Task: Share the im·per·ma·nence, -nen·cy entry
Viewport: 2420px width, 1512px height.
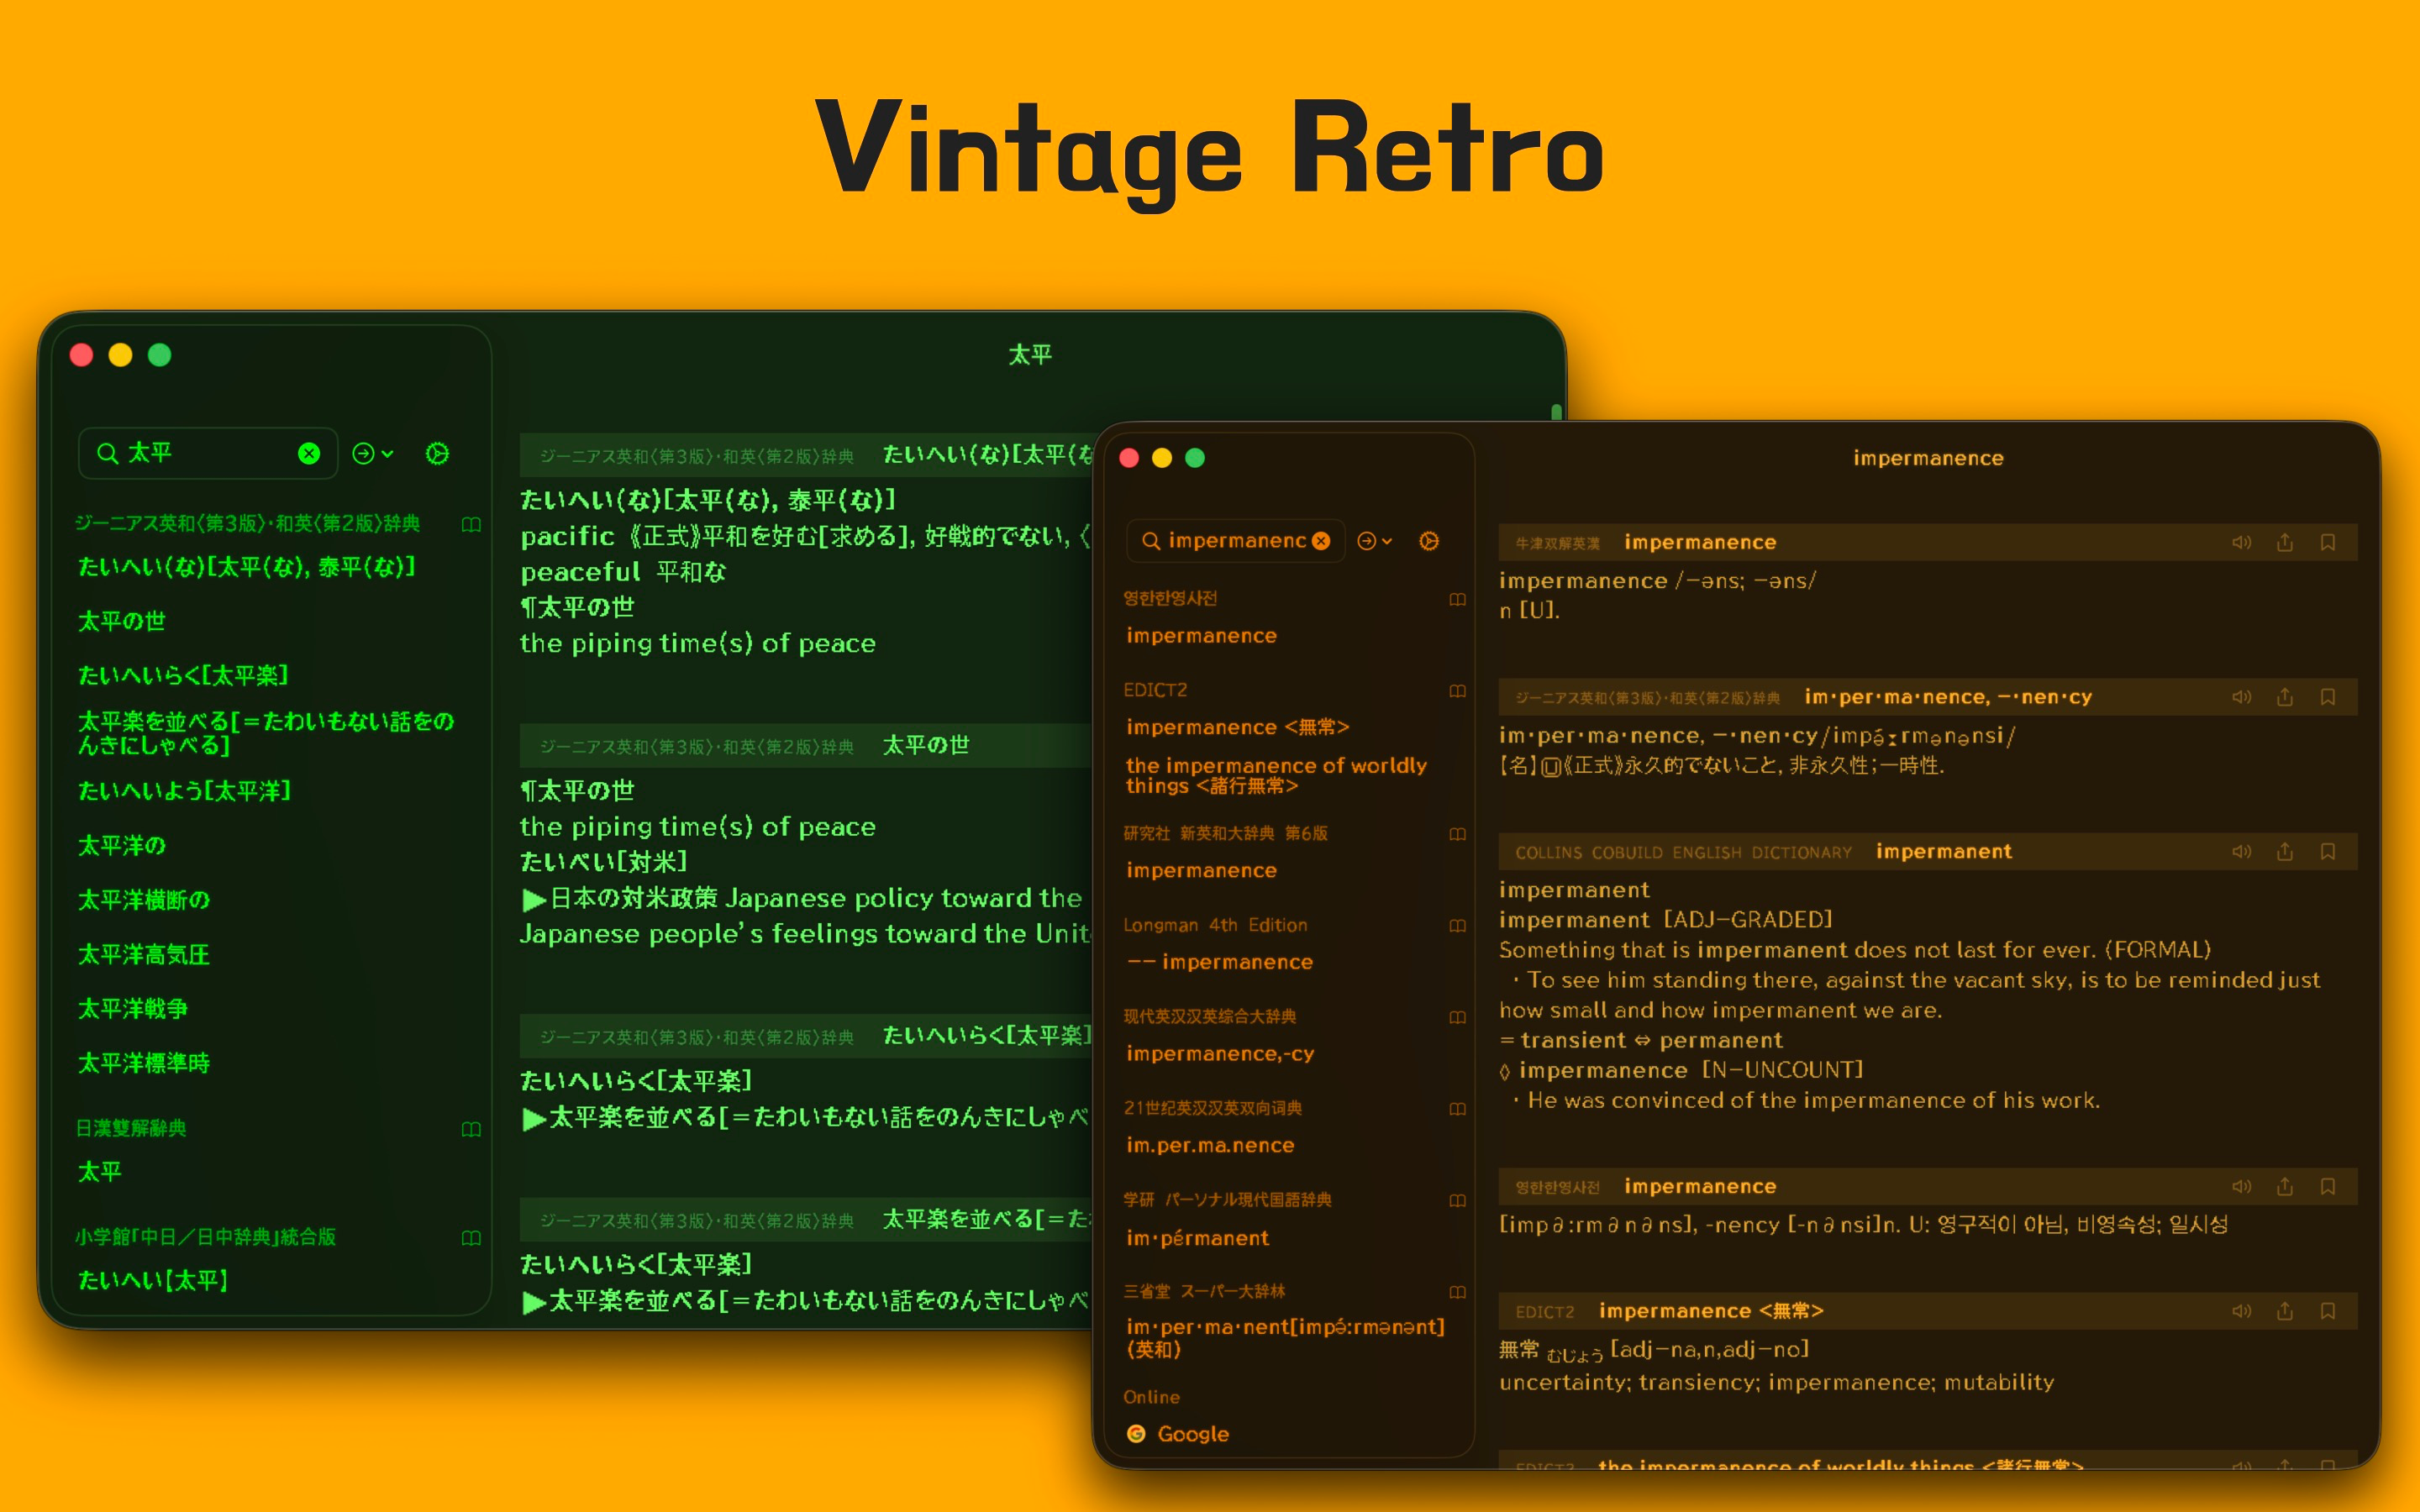Action: 2285,697
